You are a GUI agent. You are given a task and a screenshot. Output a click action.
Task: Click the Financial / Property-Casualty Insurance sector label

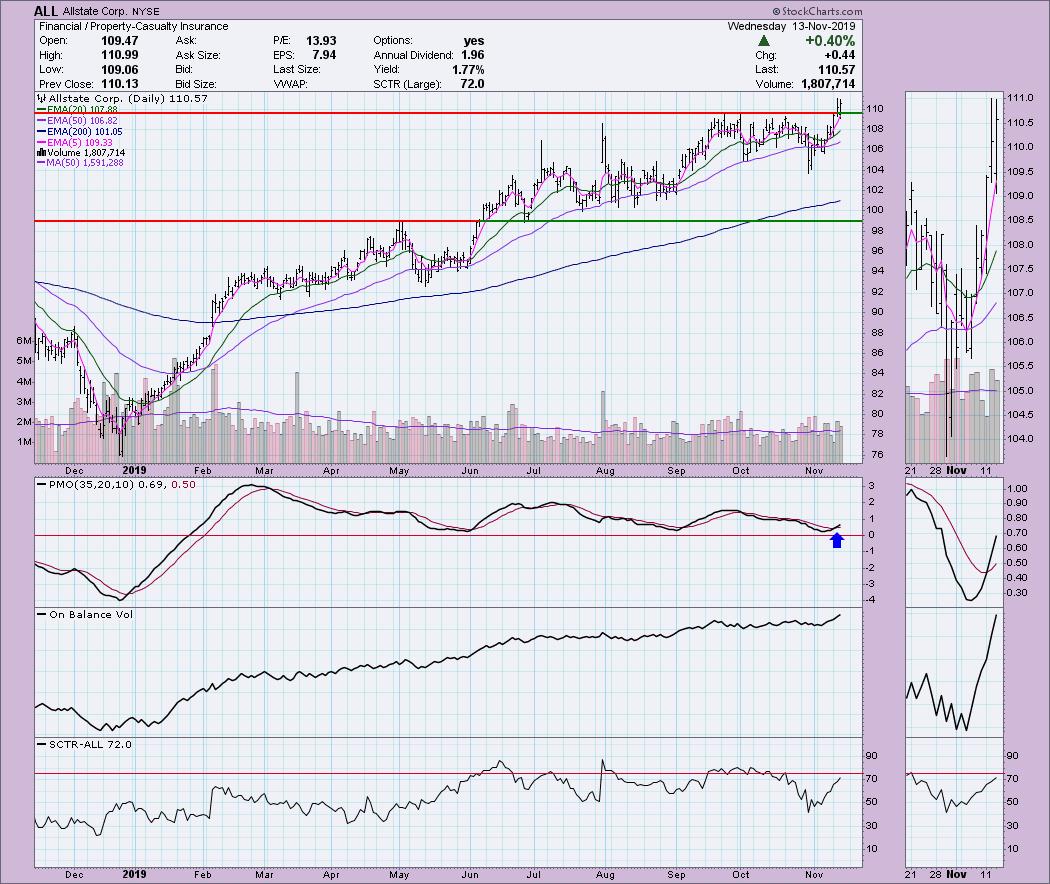click(133, 26)
